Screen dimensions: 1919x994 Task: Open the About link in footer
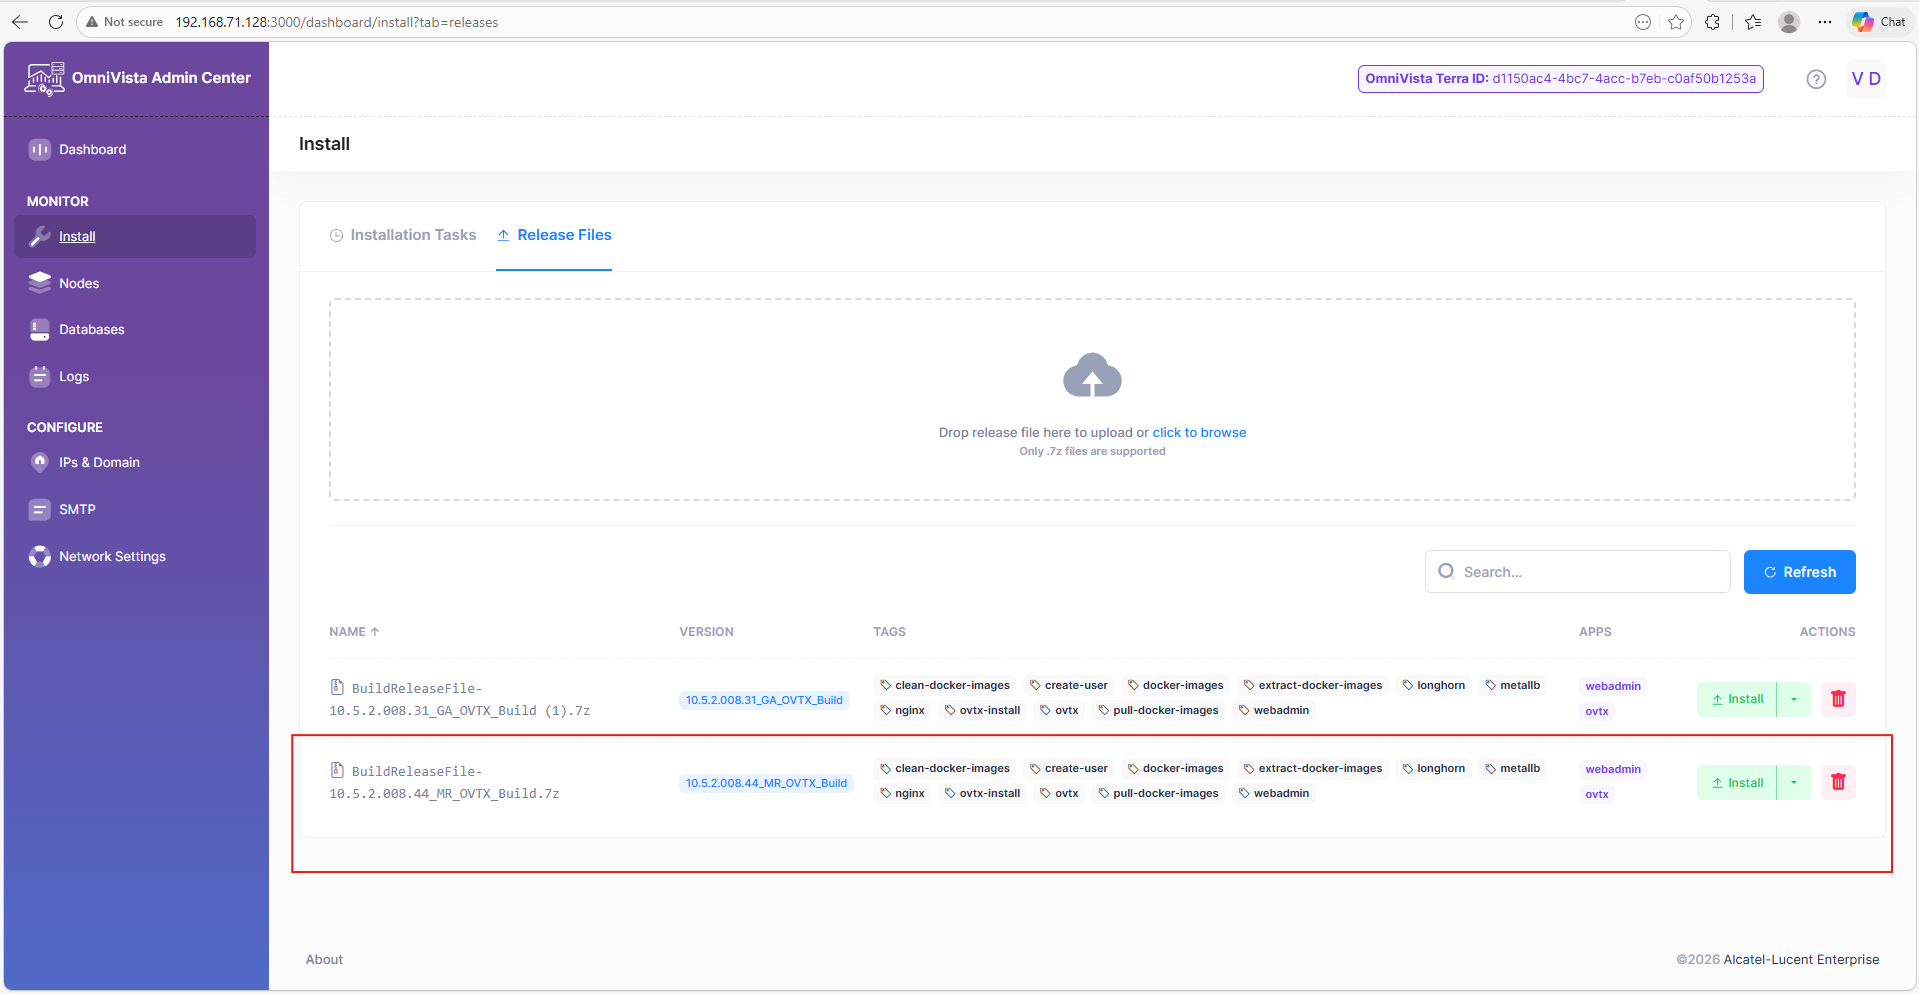pyautogui.click(x=324, y=959)
